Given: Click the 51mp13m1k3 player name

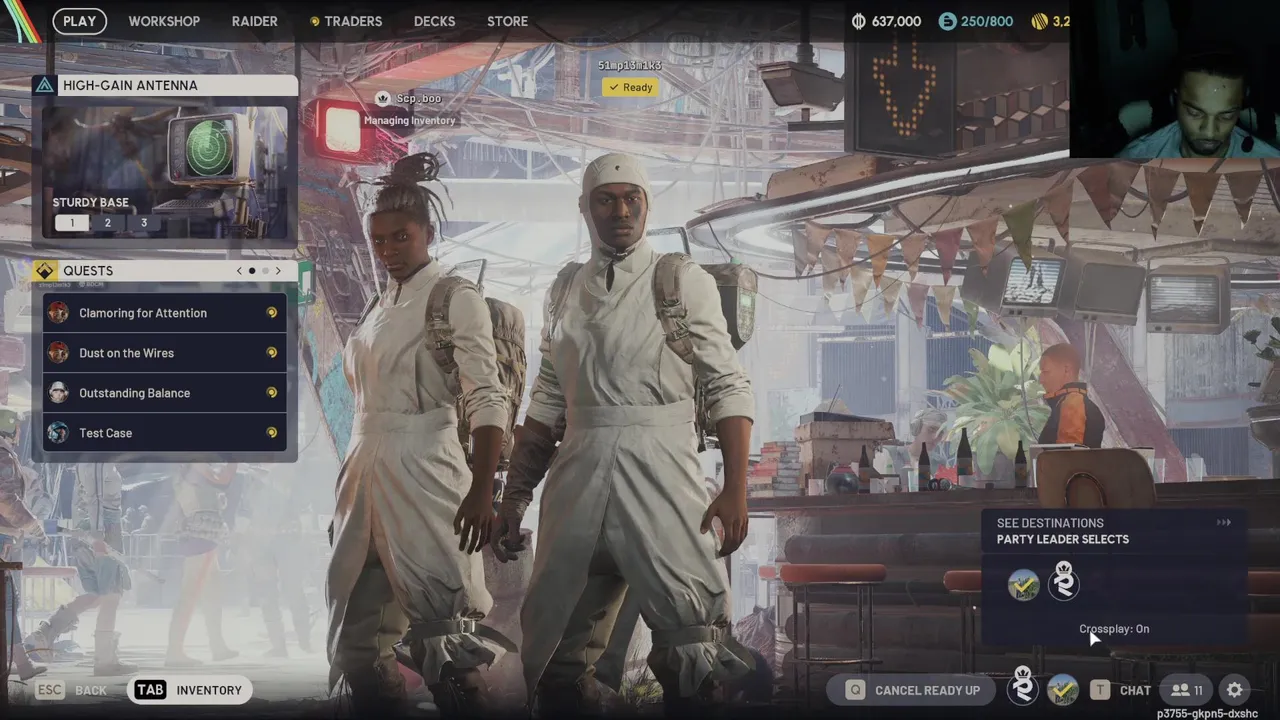Looking at the screenshot, I should [630, 66].
